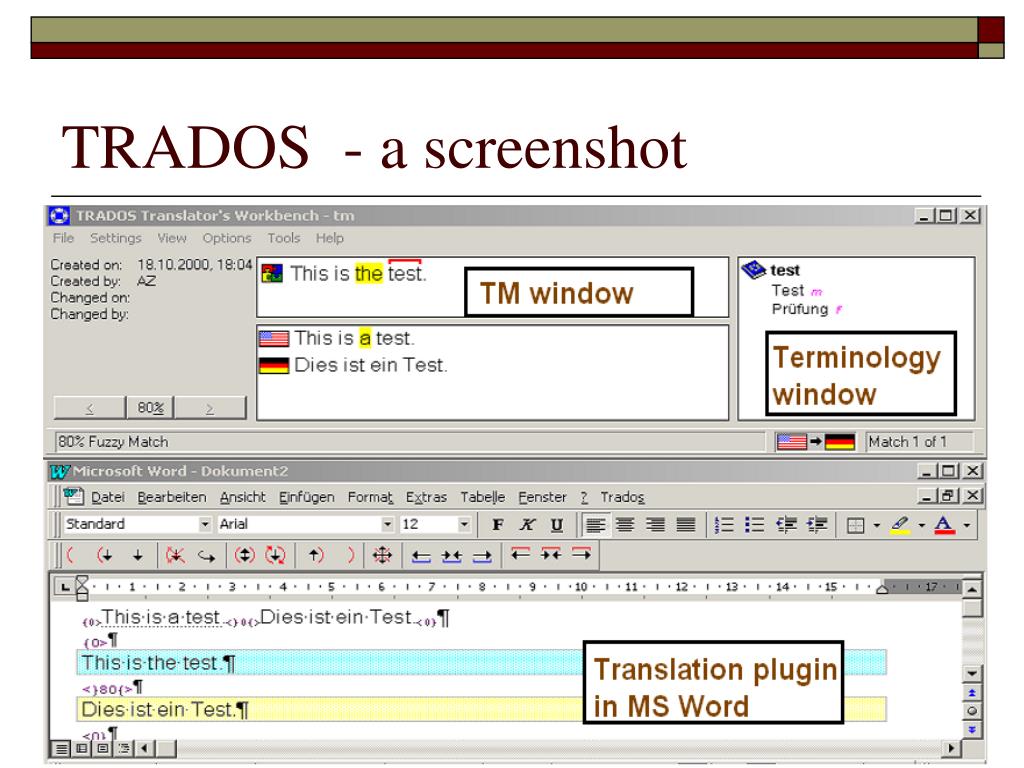Toggle centered text alignment
1024x768 pixels.
point(626,524)
